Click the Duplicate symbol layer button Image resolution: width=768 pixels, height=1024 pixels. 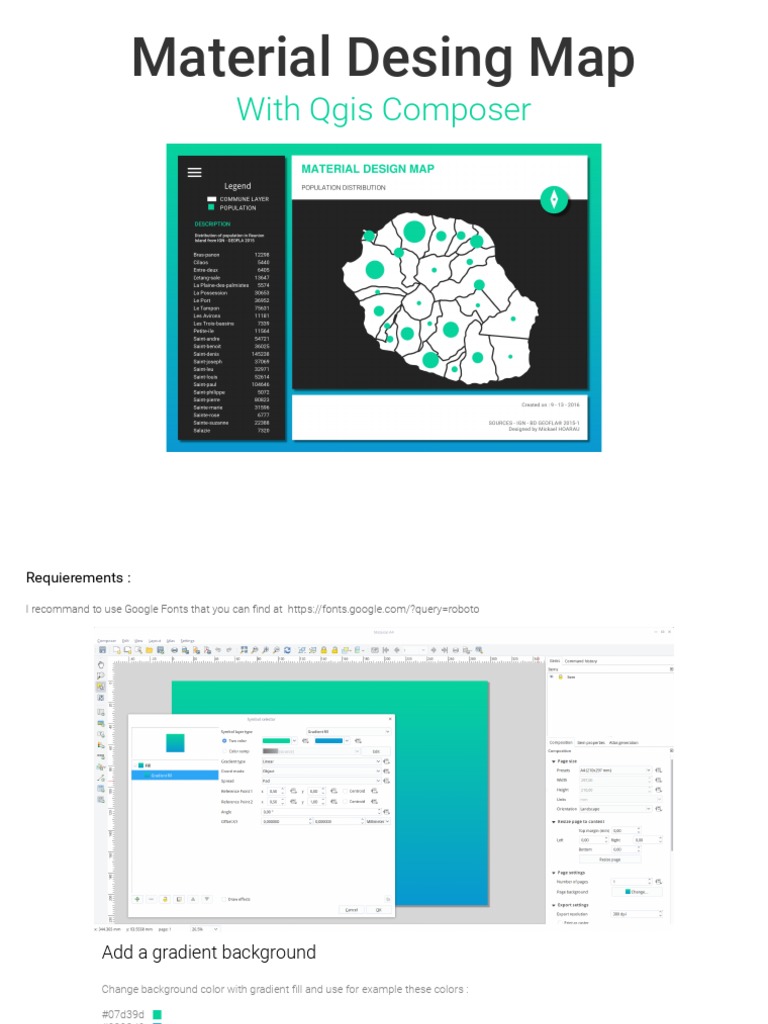179,899
